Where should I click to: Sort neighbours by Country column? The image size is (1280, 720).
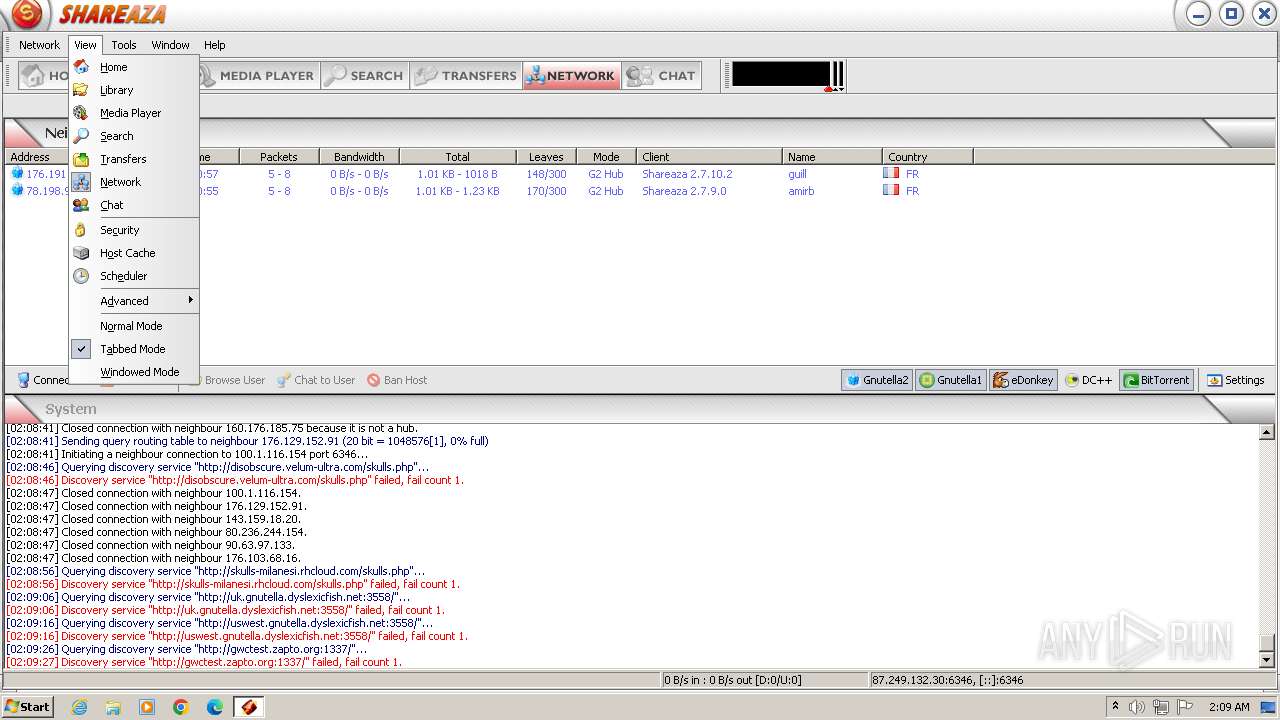tap(928, 157)
